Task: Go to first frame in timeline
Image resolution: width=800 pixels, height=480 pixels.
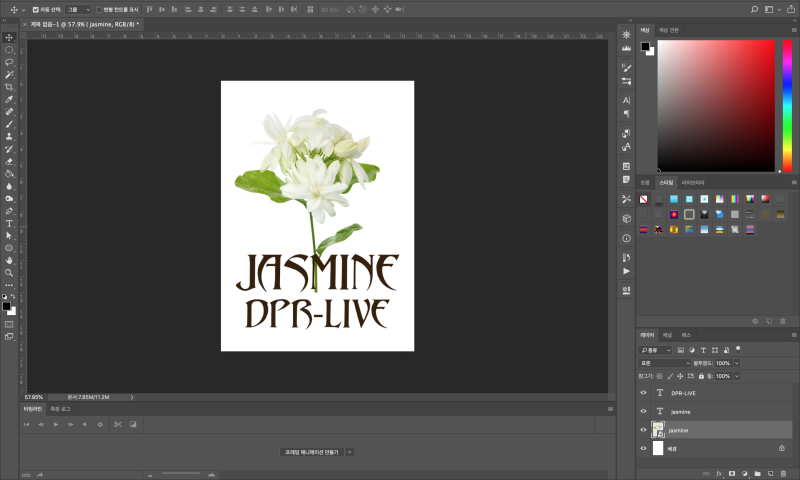Action: [x=26, y=424]
